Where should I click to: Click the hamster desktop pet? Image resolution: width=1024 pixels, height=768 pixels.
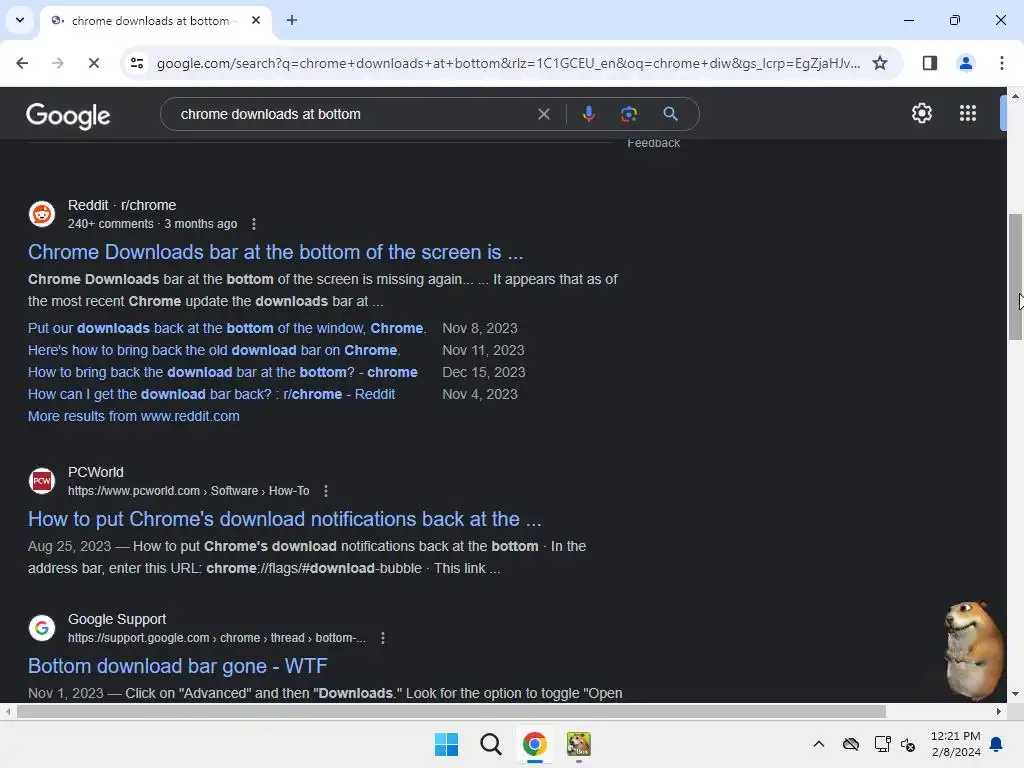click(972, 650)
